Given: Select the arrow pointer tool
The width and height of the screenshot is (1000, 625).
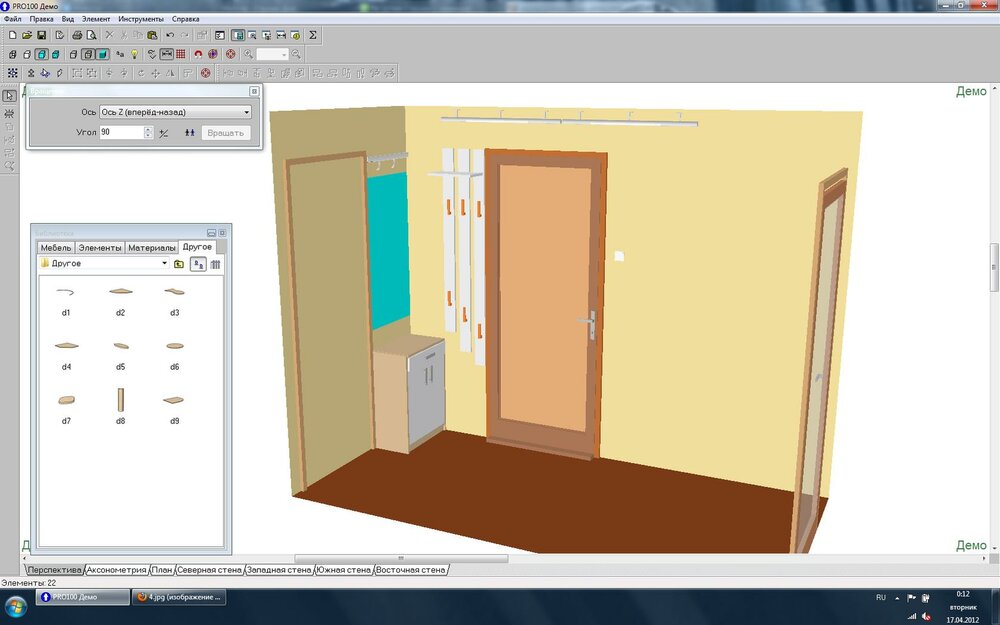Looking at the screenshot, I should 9,96.
